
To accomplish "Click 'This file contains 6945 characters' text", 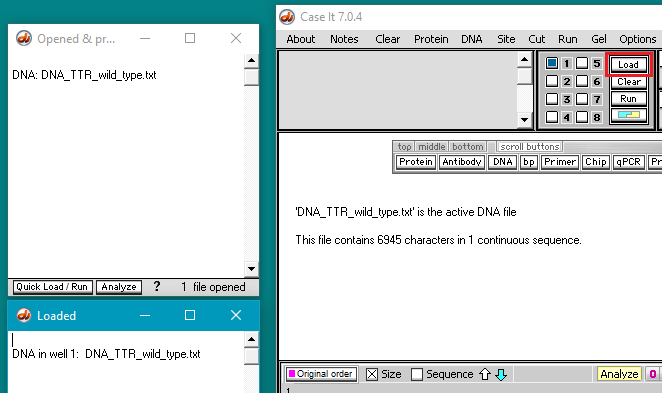I will pyautogui.click(x=438, y=240).
